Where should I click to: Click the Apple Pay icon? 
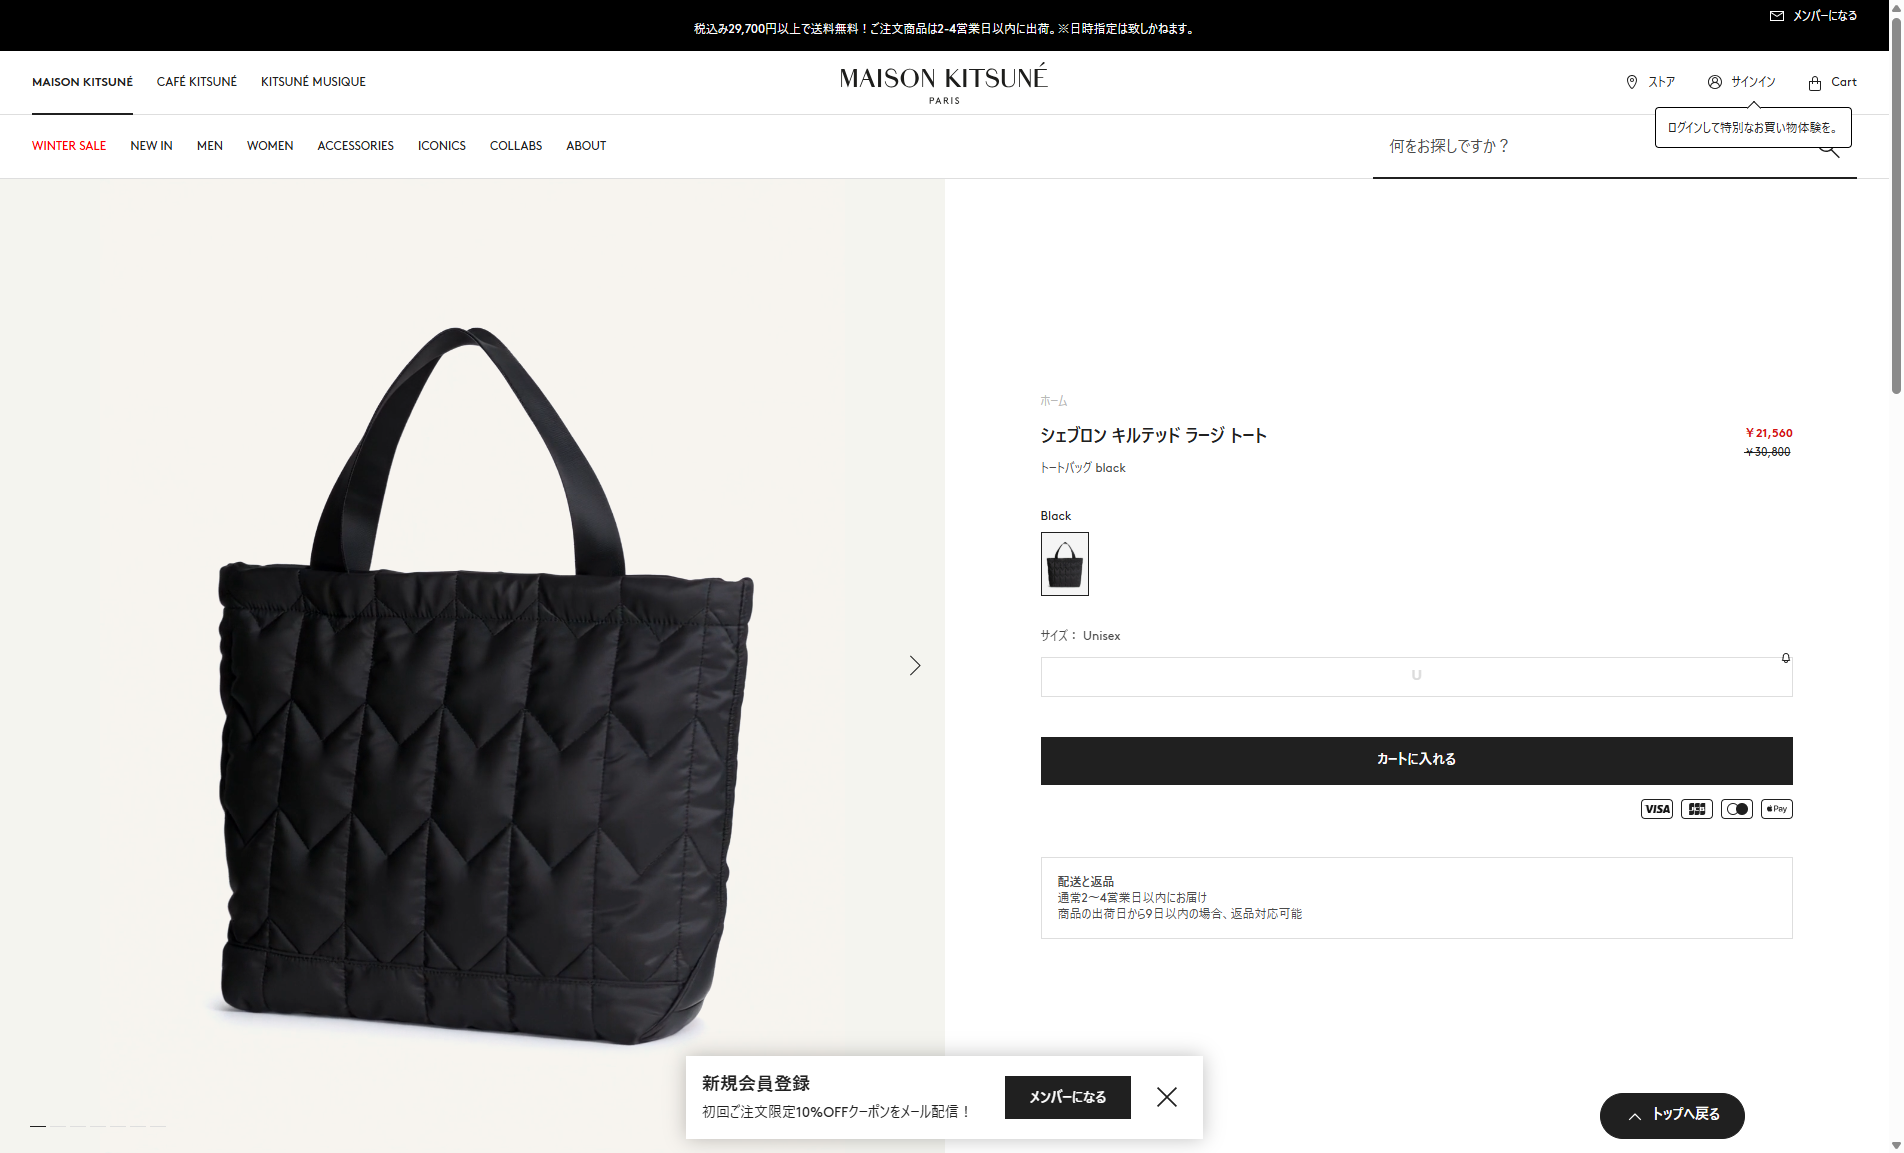click(1777, 809)
